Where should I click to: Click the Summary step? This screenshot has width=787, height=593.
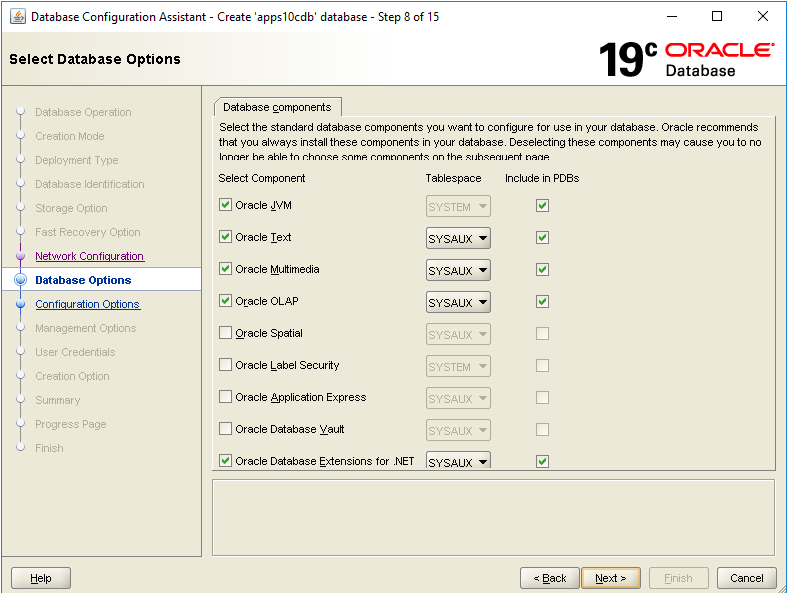point(58,400)
